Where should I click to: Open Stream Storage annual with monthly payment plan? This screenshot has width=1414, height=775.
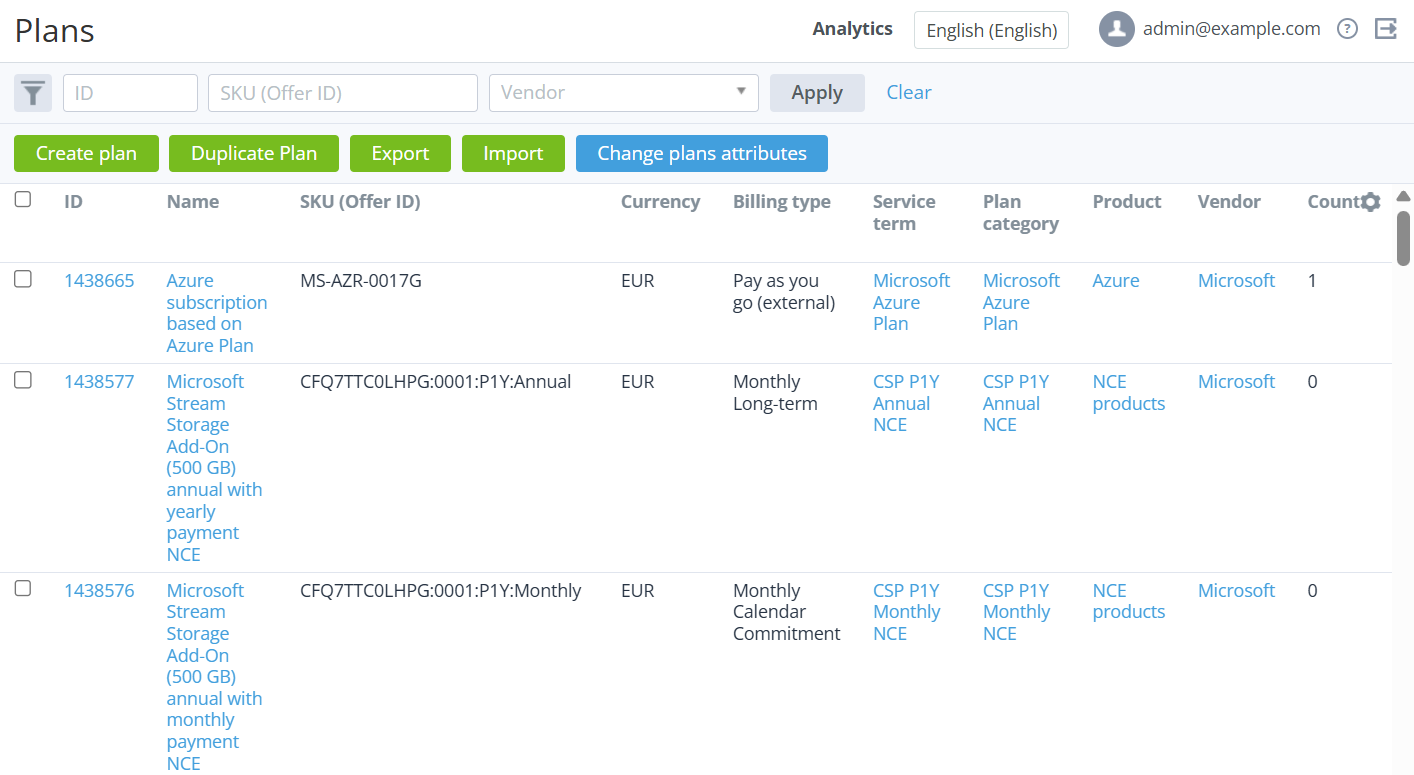(x=214, y=677)
